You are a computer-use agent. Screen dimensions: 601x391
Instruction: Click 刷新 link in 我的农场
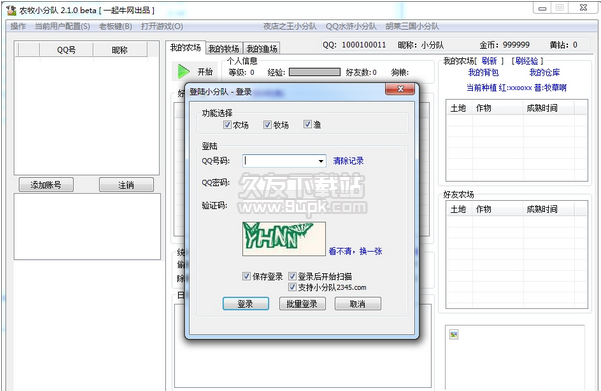coord(489,61)
